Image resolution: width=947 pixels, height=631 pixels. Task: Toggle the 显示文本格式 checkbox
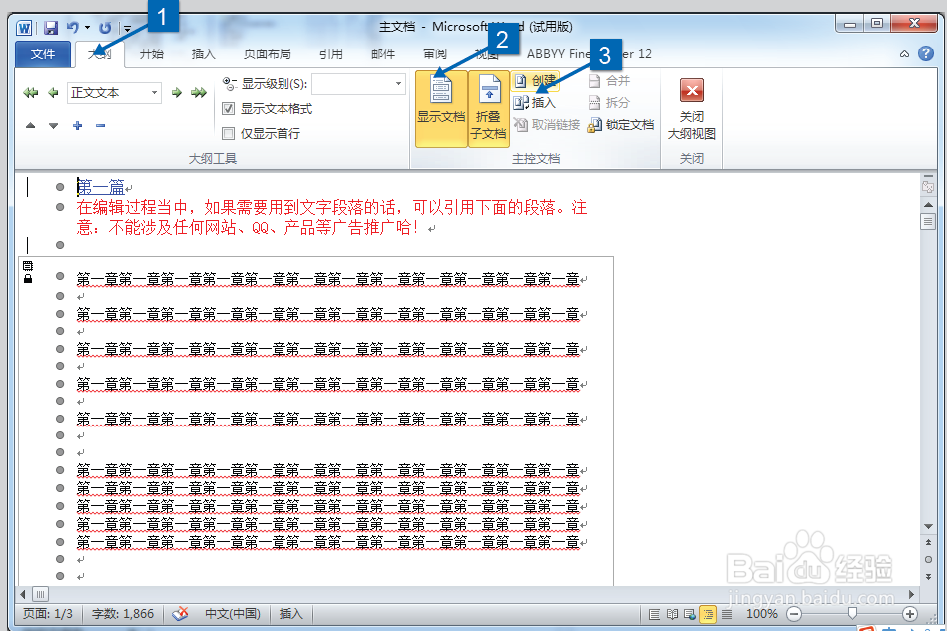pos(228,109)
